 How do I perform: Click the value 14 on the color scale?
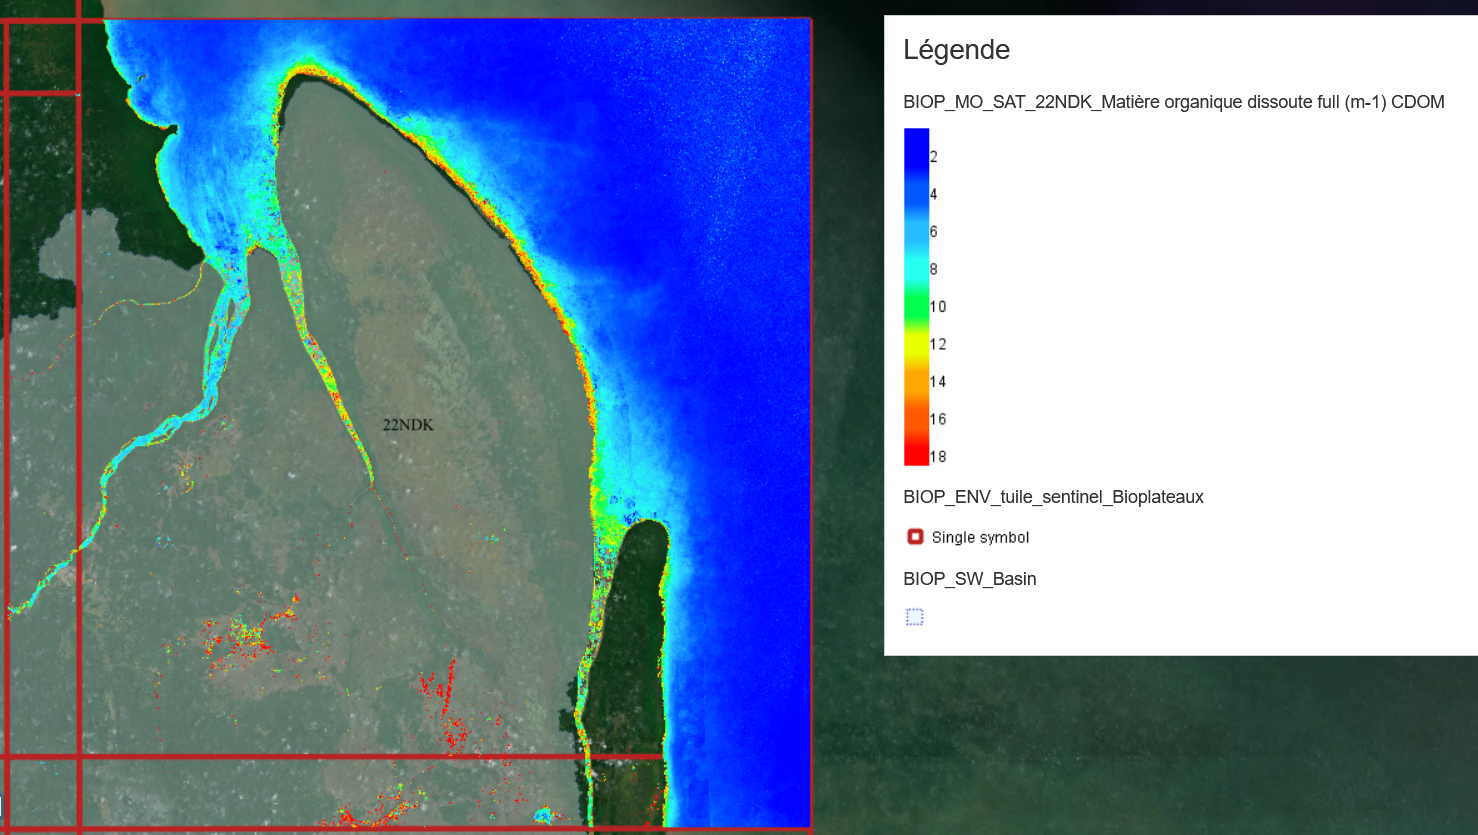coord(938,382)
